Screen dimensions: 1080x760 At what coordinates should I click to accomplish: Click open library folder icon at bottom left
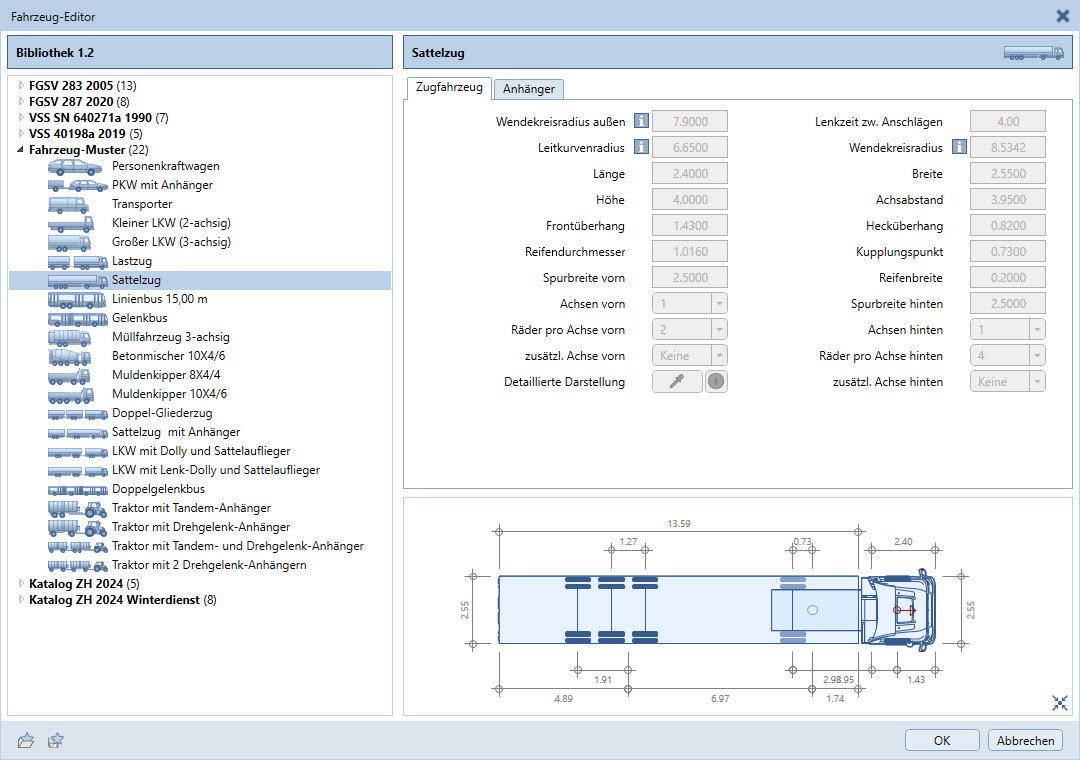click(x=27, y=741)
